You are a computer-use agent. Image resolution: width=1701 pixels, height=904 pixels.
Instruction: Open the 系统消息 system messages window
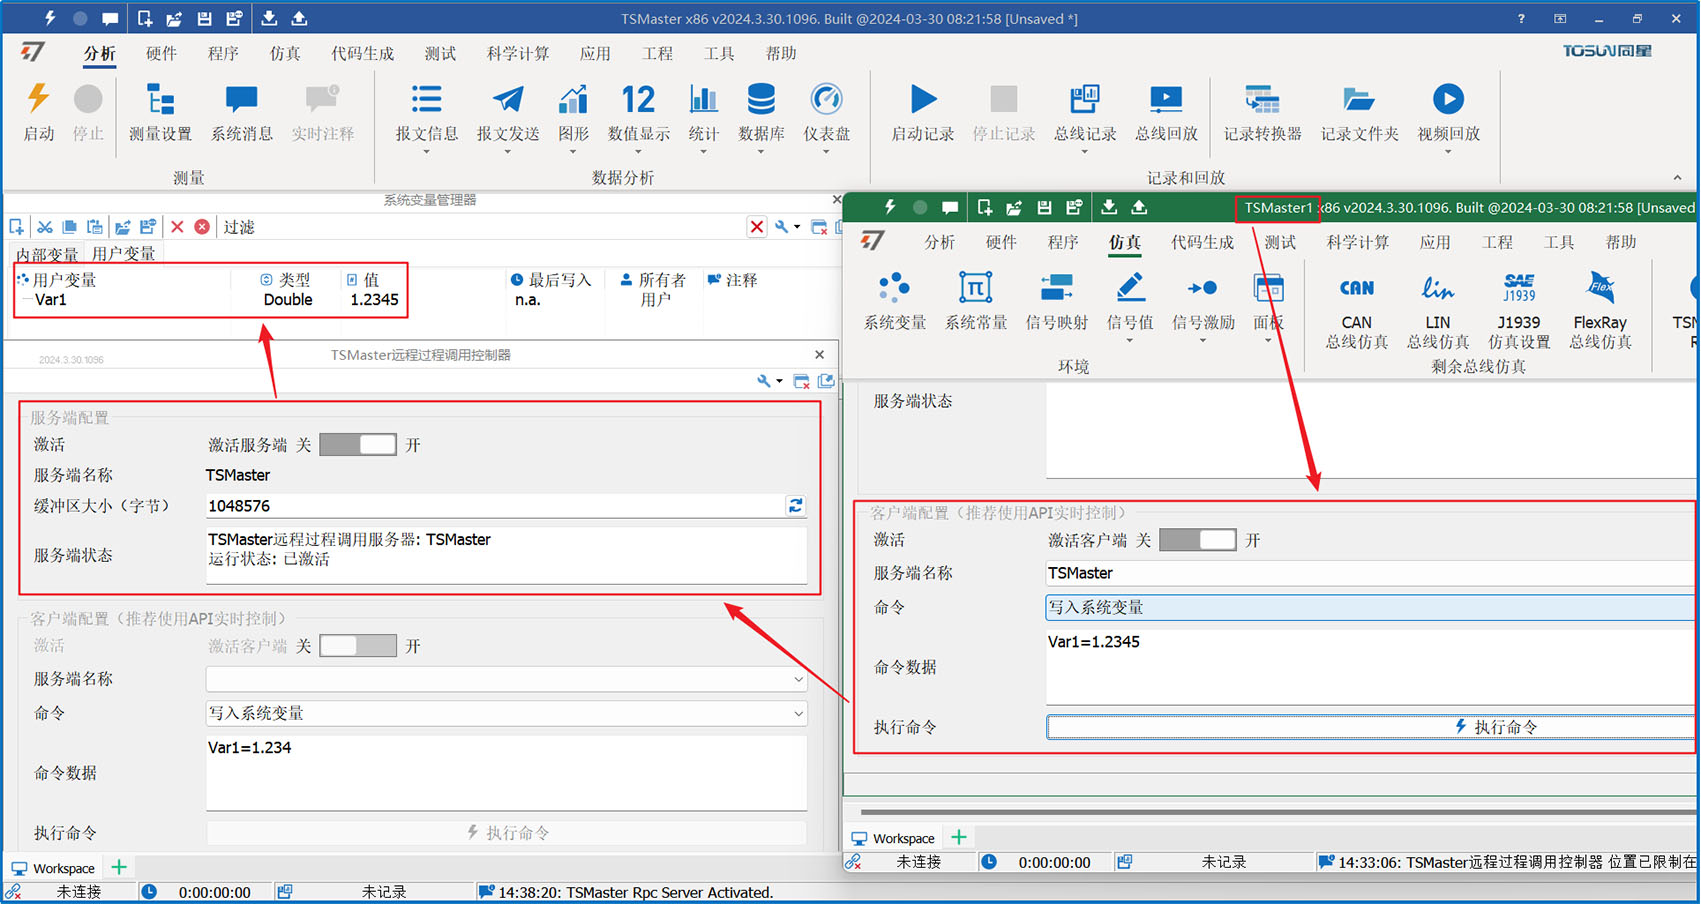241,112
